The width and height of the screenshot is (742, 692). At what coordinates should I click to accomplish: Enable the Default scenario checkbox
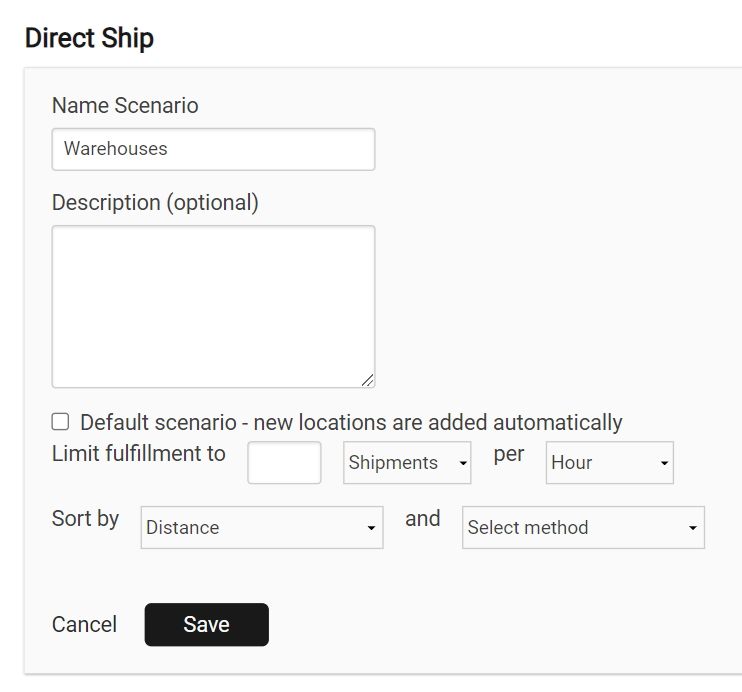(61, 422)
